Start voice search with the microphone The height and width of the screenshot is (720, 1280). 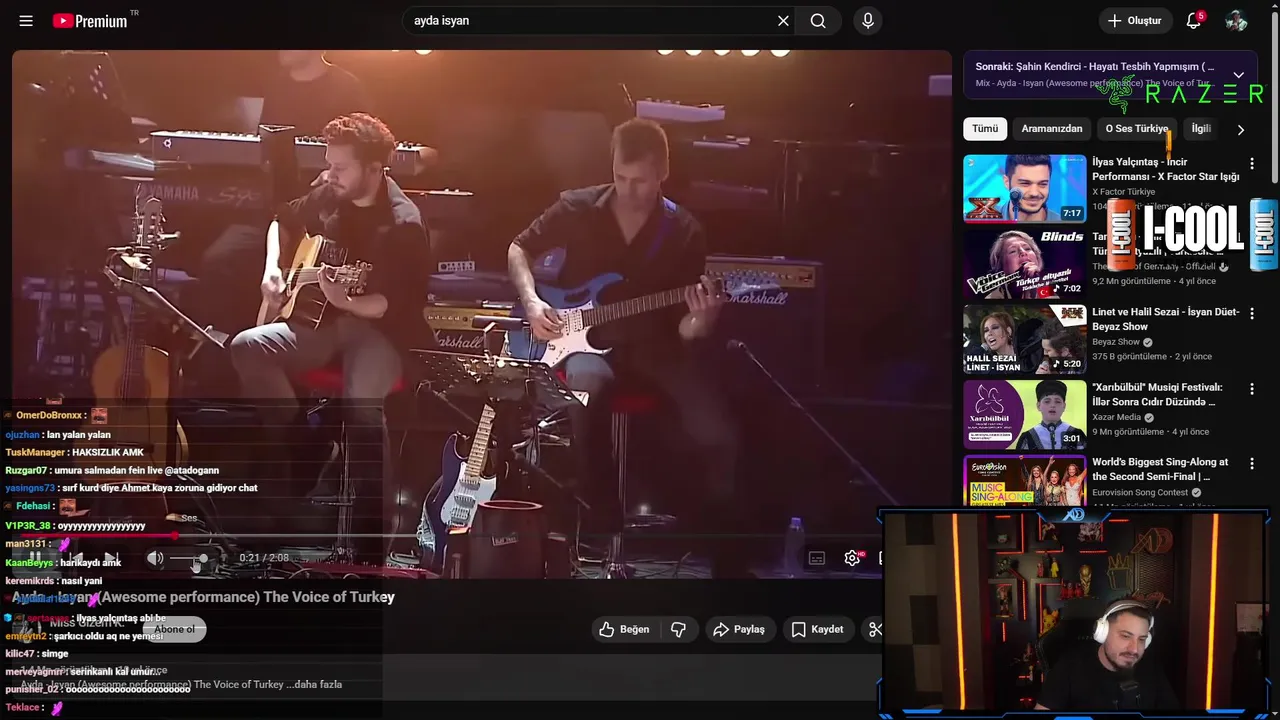(x=868, y=21)
